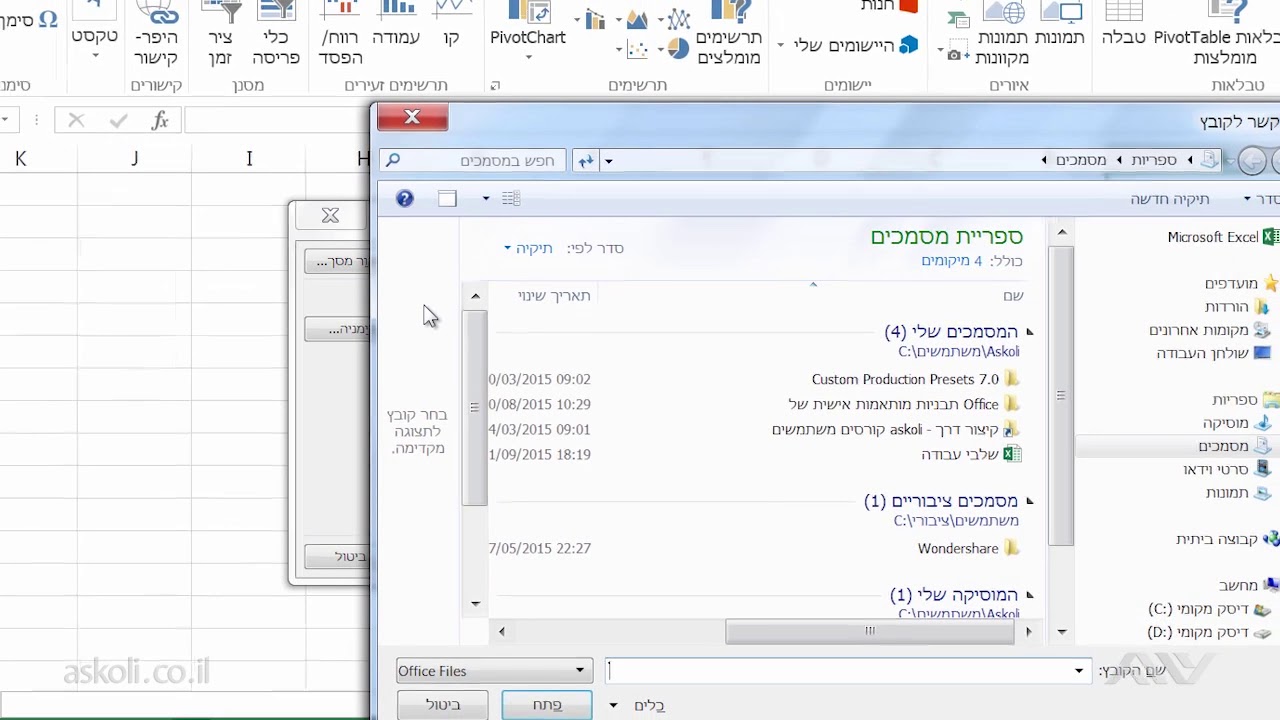
Task: Sort files by the שם column header
Action: 1013,296
